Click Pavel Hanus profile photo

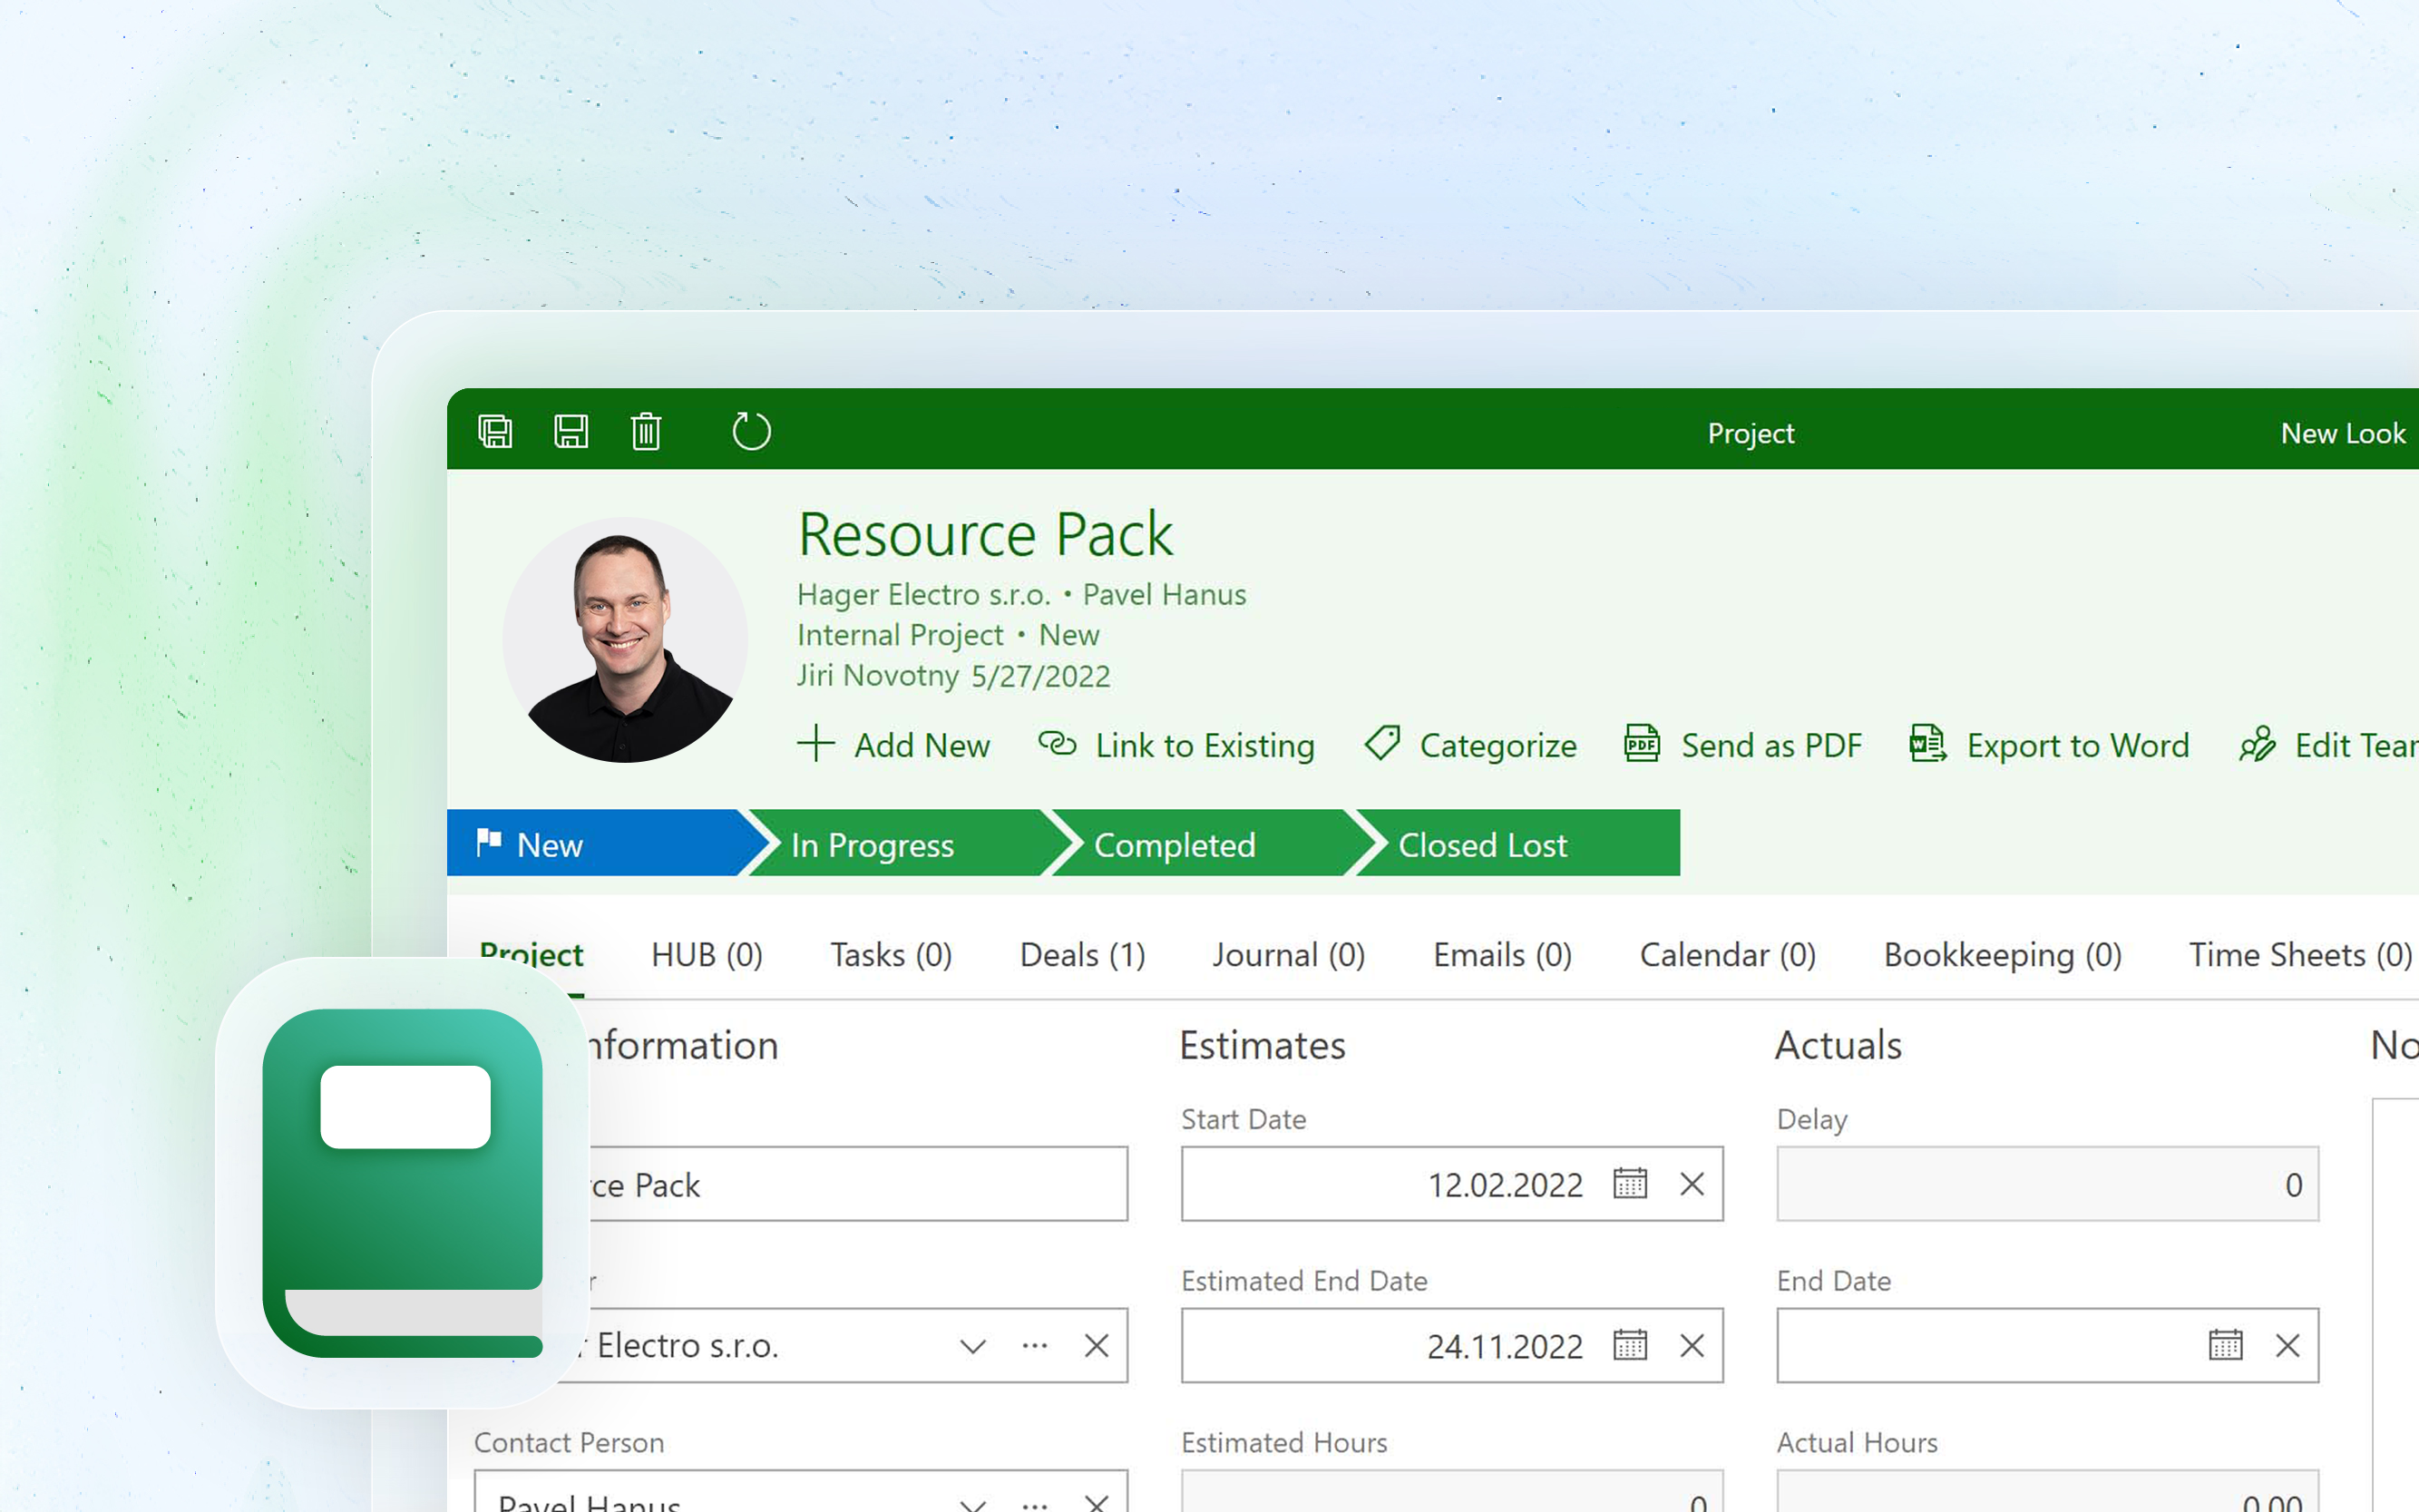coord(625,640)
